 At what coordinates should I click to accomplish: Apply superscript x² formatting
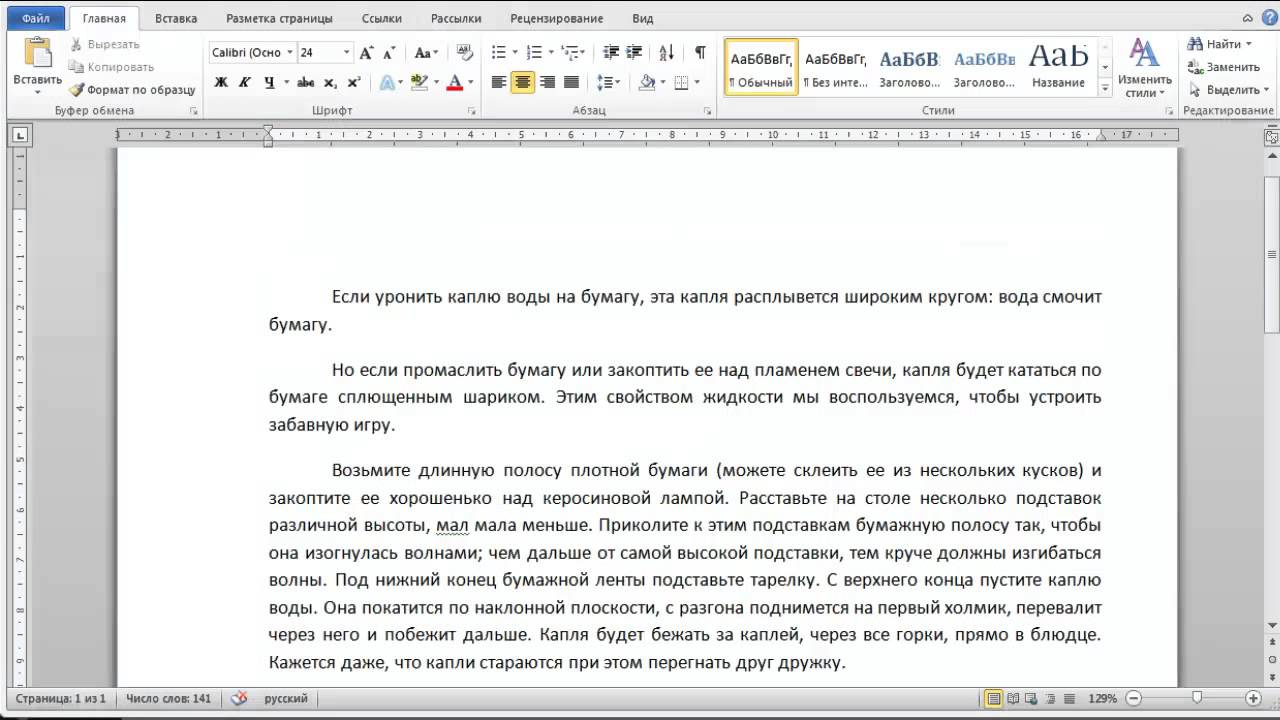pos(353,82)
